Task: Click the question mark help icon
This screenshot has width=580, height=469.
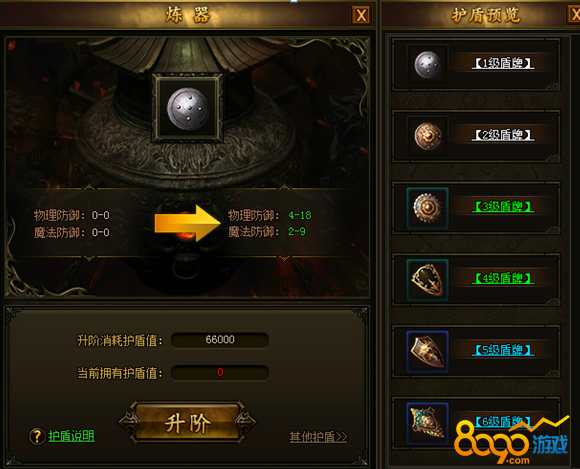Action: click(x=37, y=436)
